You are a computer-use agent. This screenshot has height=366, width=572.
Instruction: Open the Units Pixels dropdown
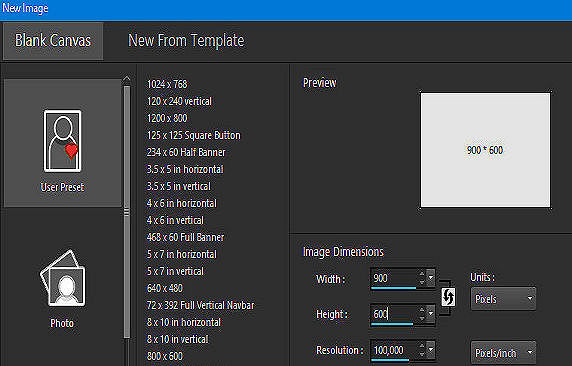click(503, 299)
